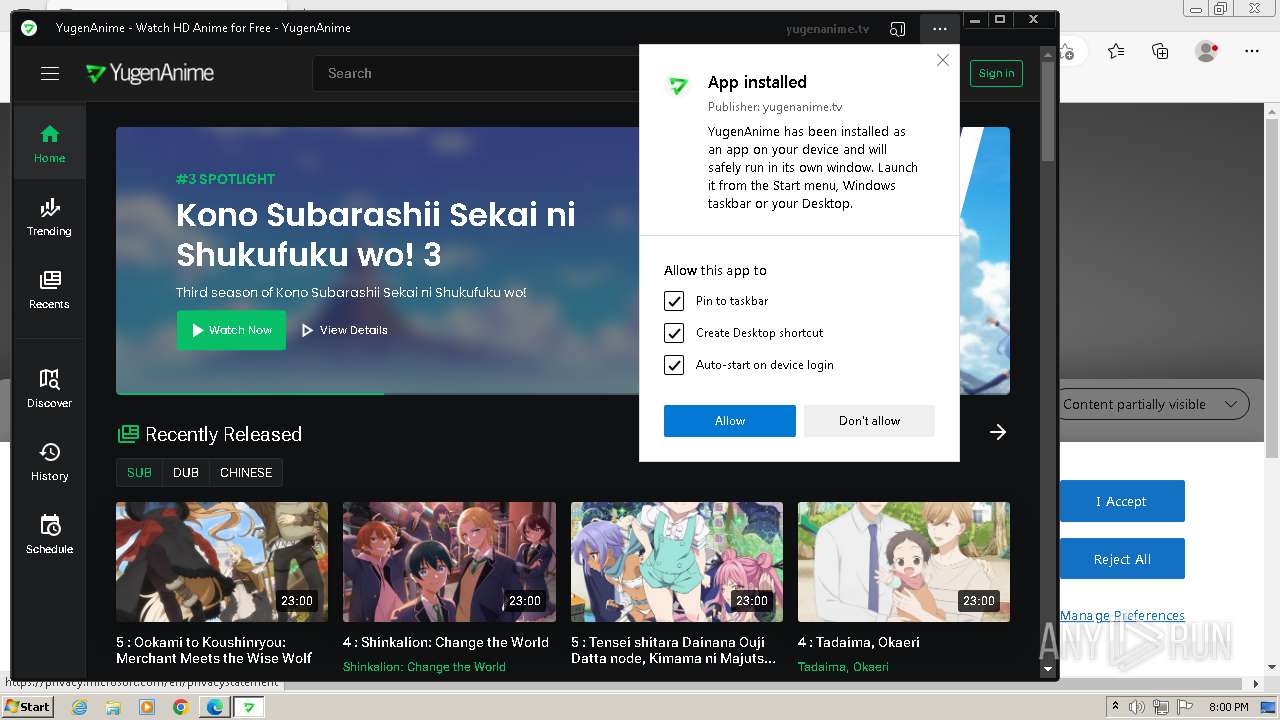Viewport: 1280px width, 720px height.
Task: Select YugenAnime app in taskbar
Action: coord(249,707)
